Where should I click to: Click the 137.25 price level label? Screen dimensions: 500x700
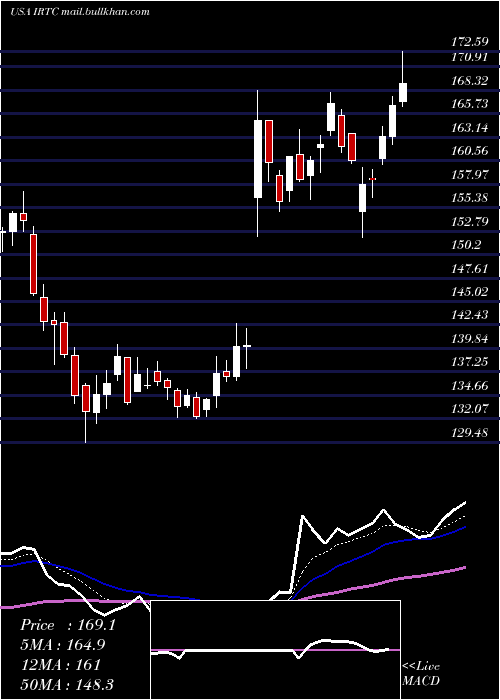point(470,362)
